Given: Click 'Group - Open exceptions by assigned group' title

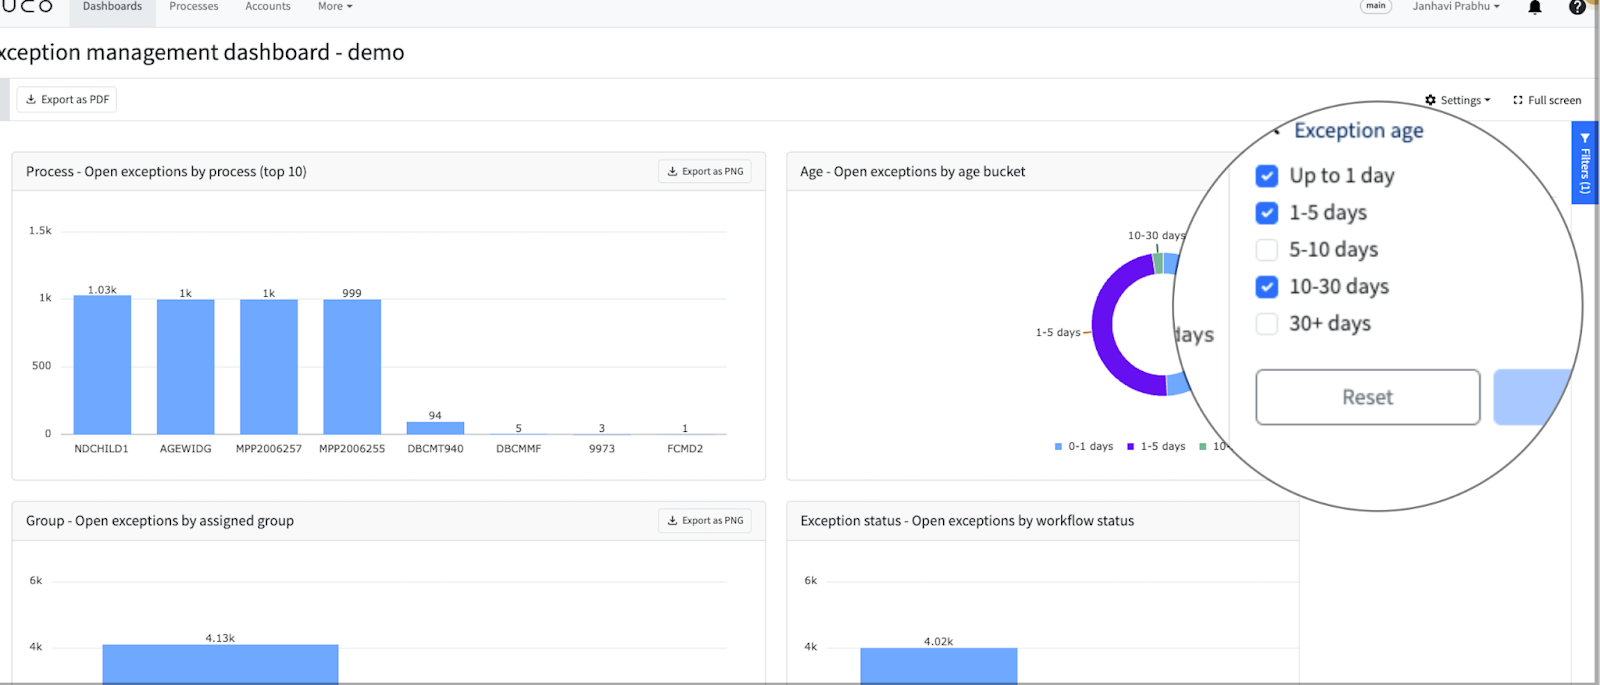Looking at the screenshot, I should 160,521.
